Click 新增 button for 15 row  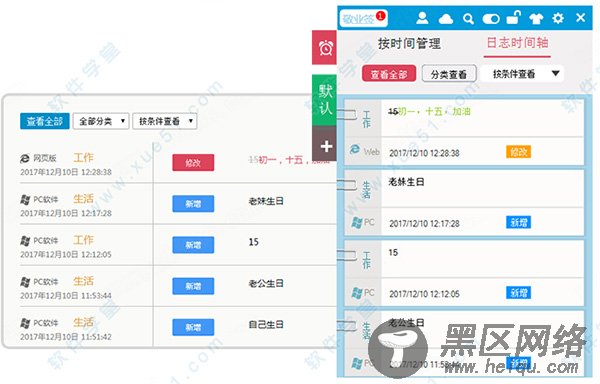point(193,245)
